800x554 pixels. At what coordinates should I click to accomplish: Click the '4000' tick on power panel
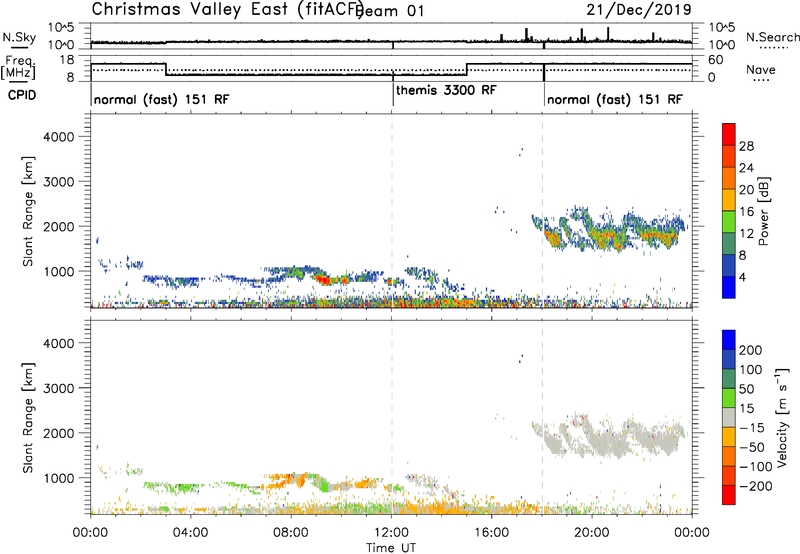(x=58, y=137)
